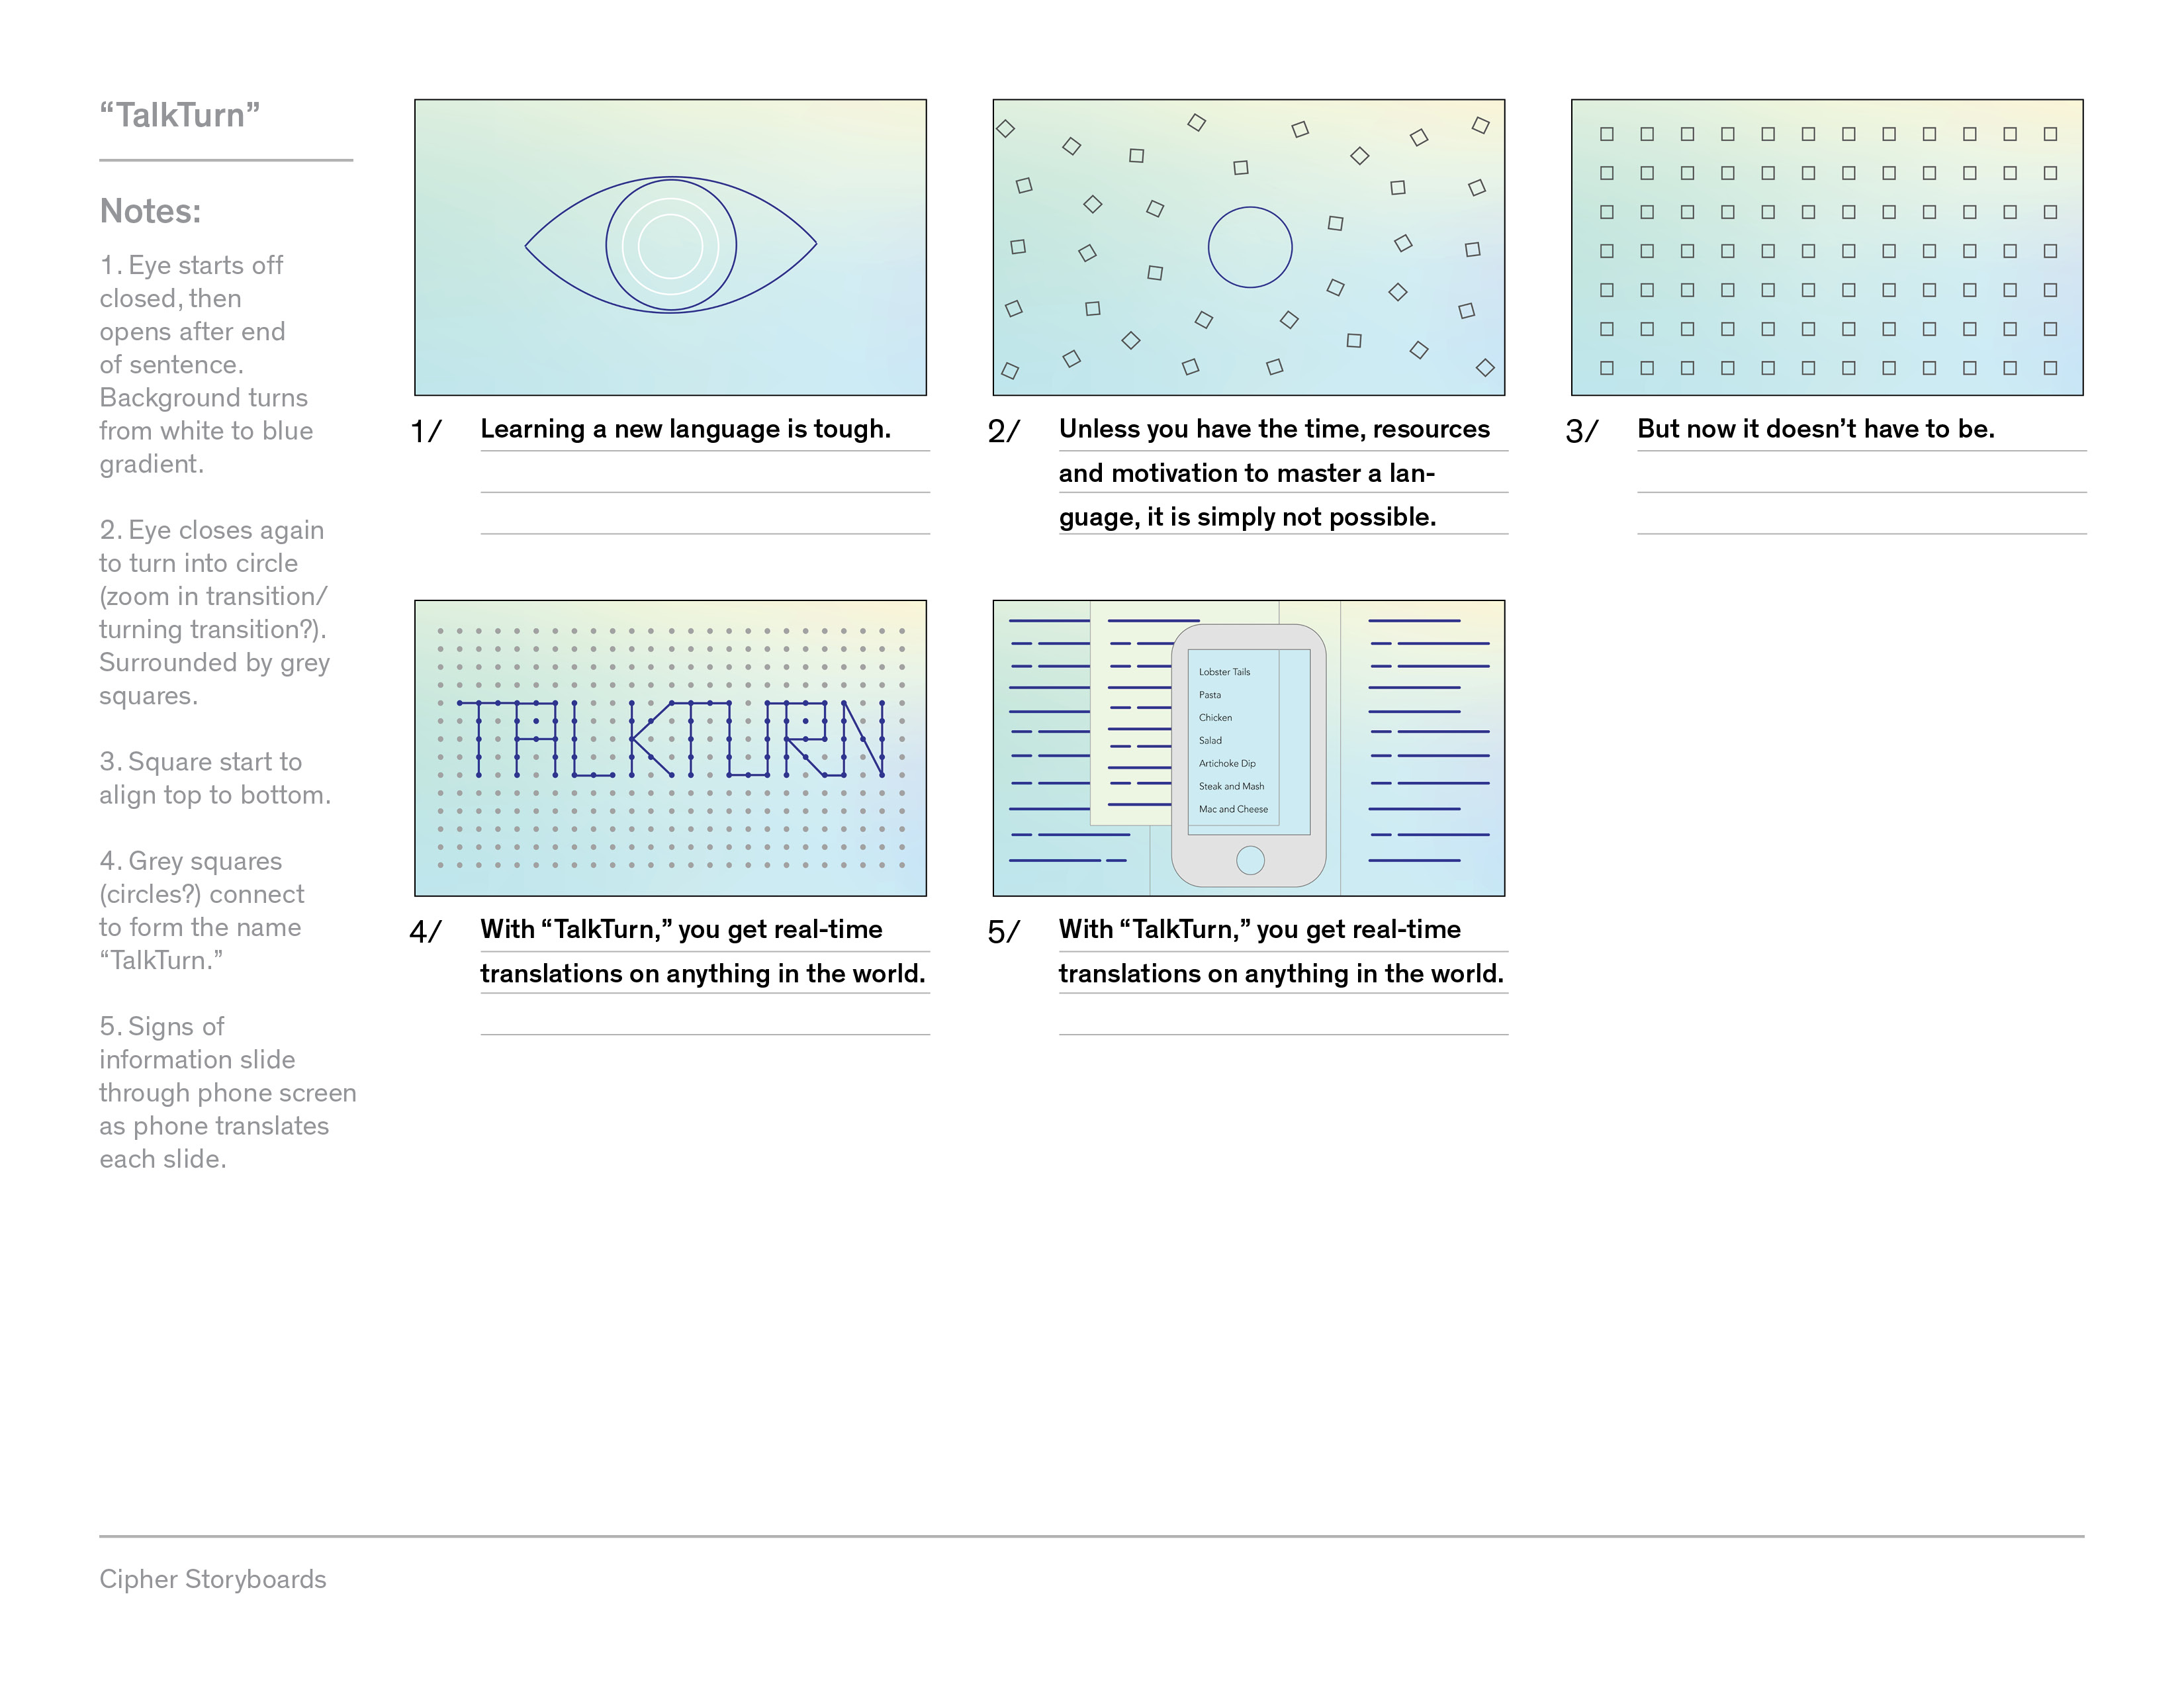Click the phone home button in frame 5

[1250, 859]
